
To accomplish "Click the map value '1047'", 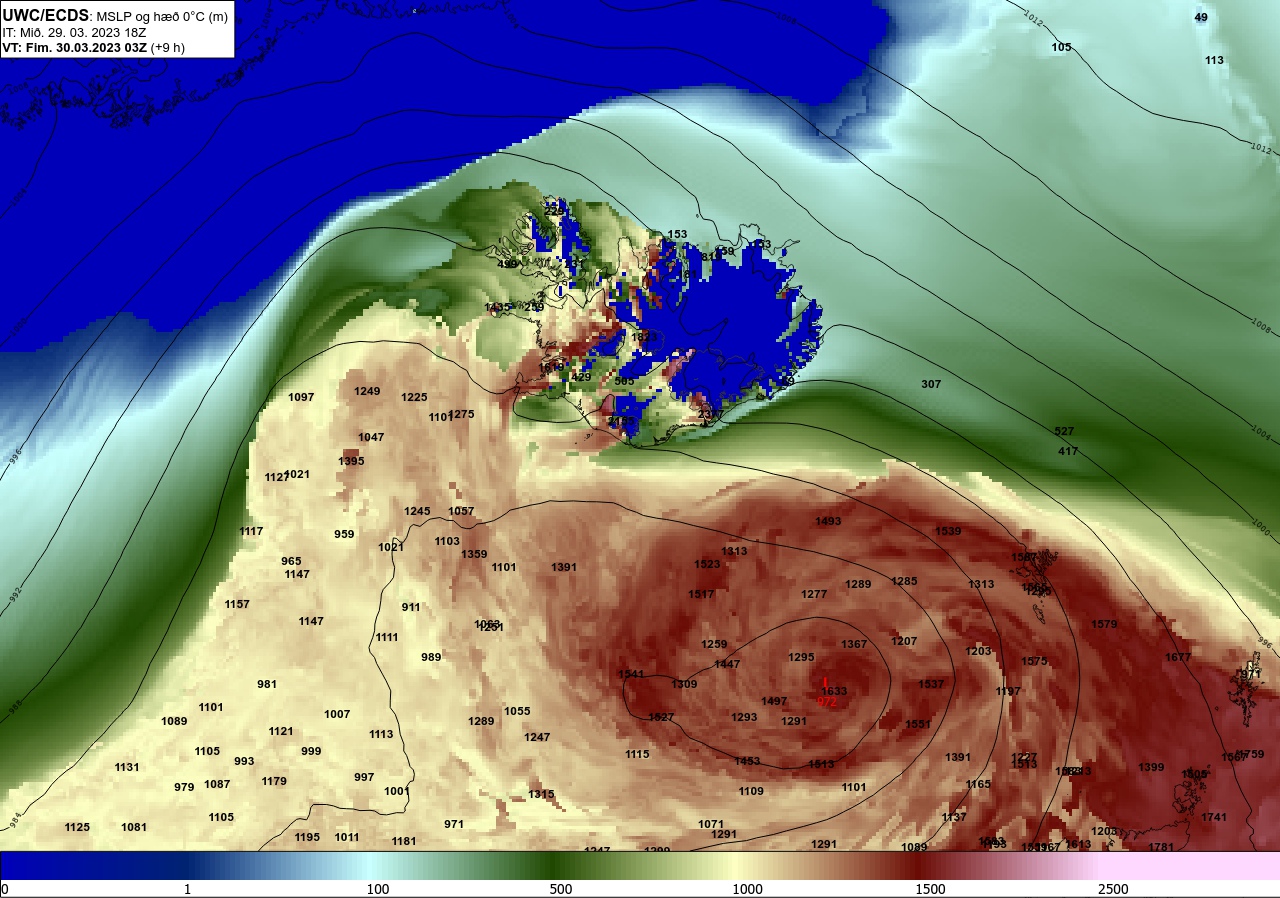I will (371, 437).
